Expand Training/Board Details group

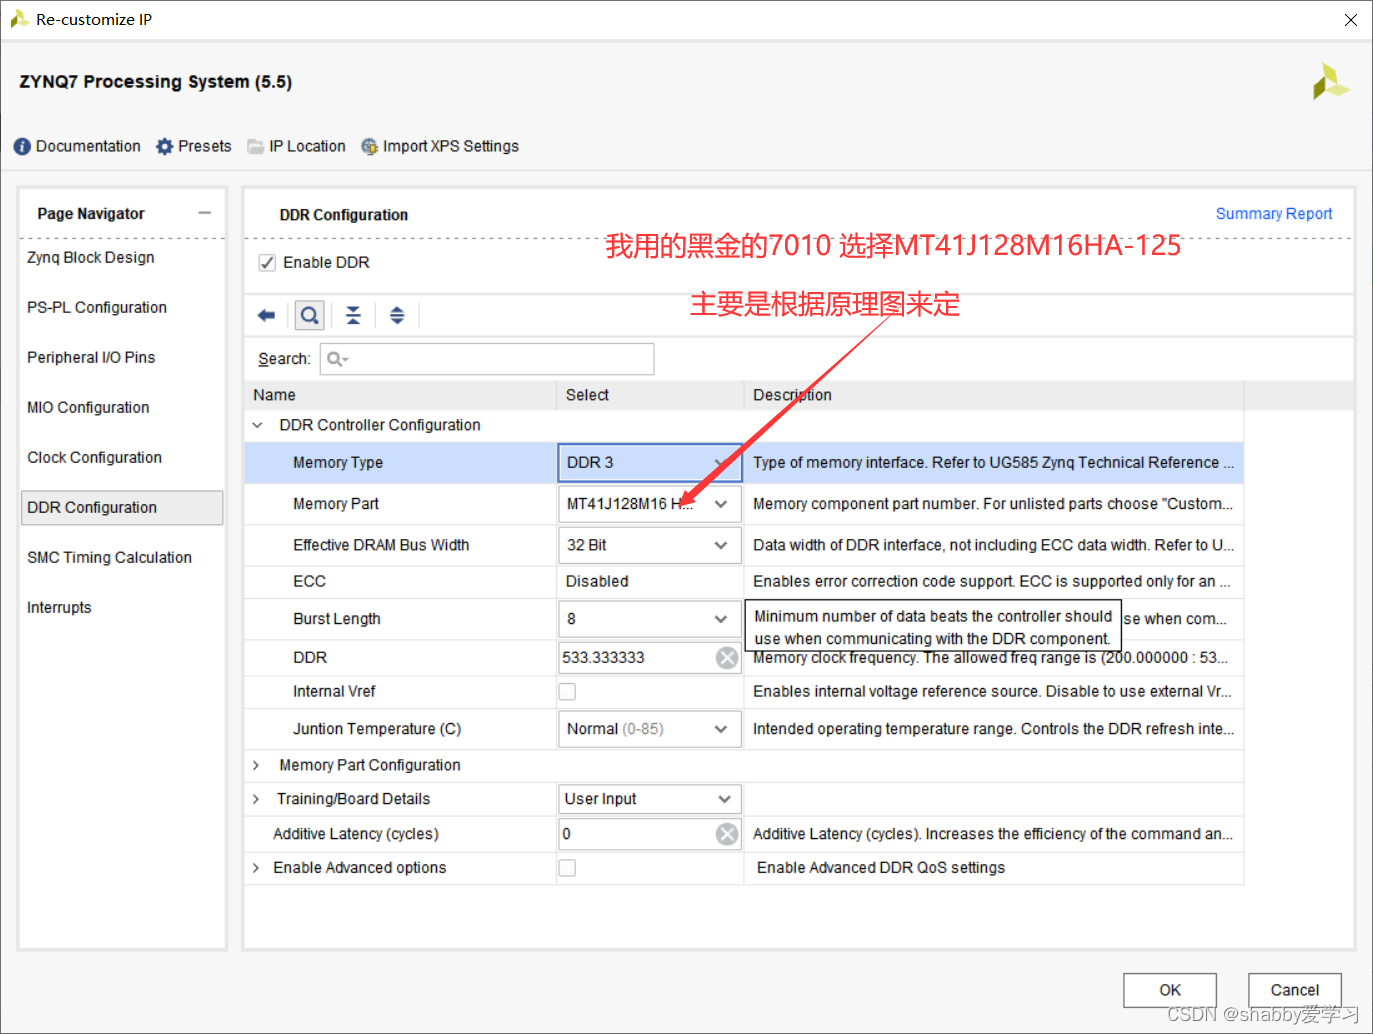(x=257, y=799)
